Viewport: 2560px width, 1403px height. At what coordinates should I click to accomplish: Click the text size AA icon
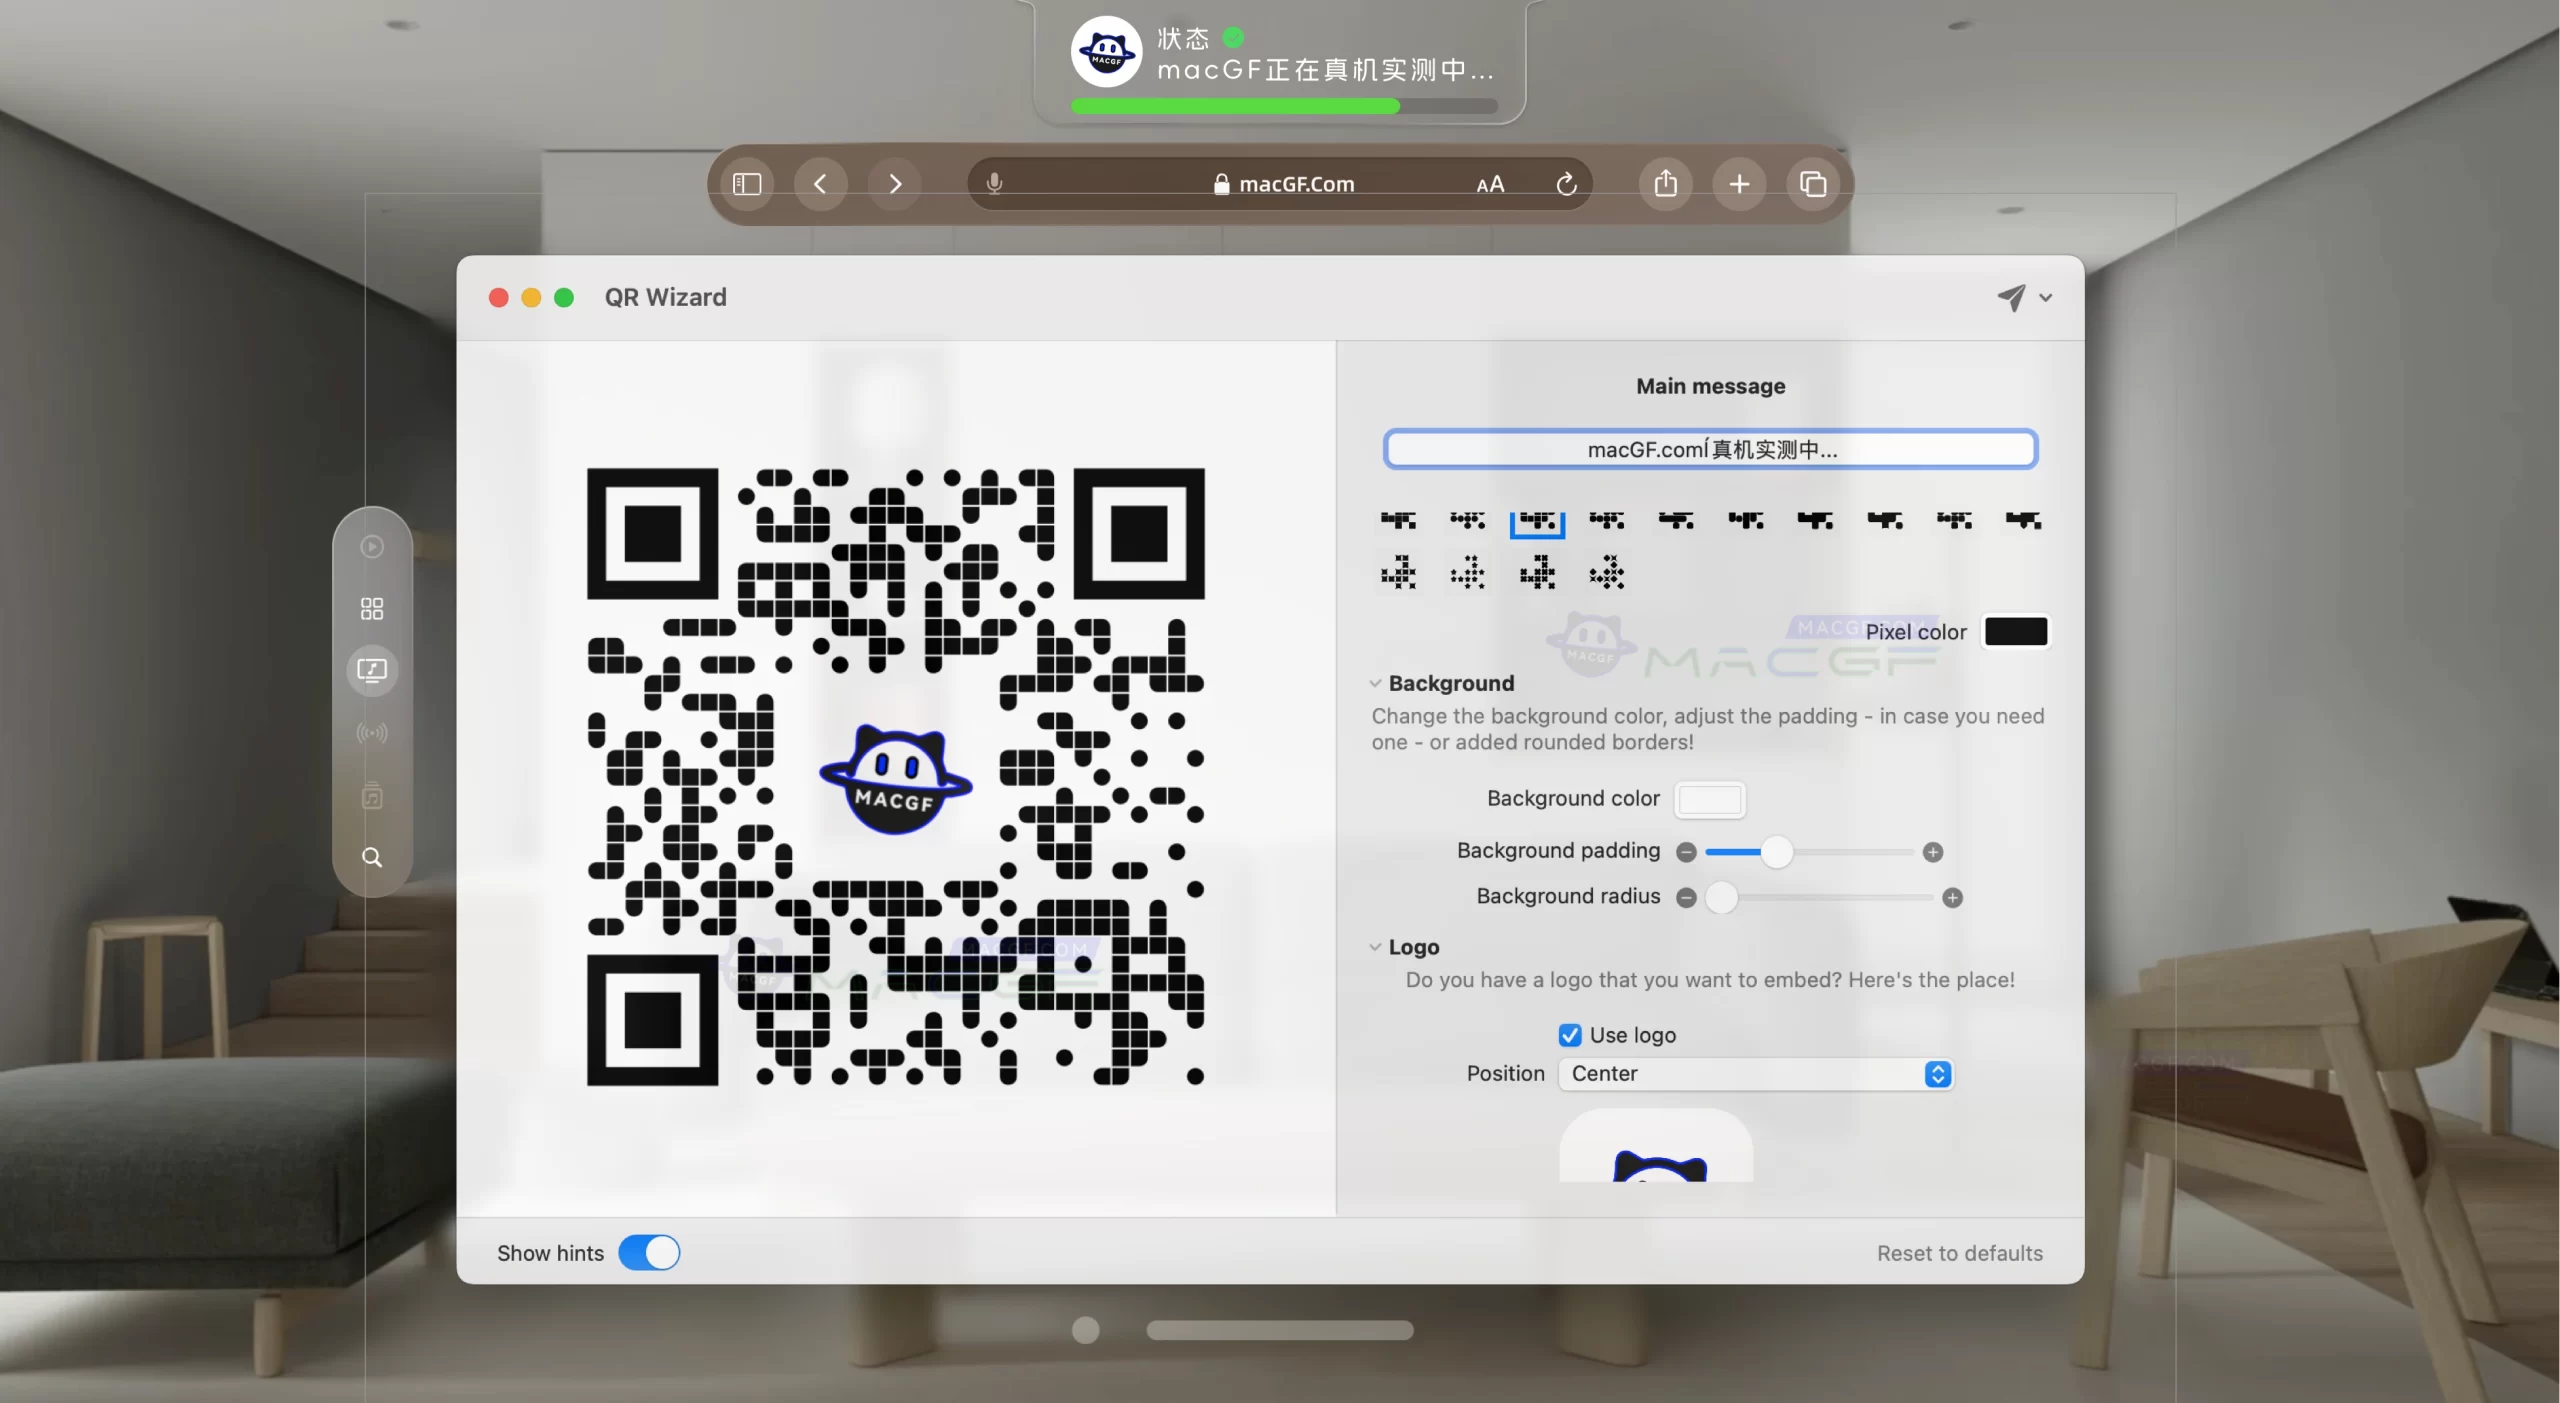click(1489, 183)
